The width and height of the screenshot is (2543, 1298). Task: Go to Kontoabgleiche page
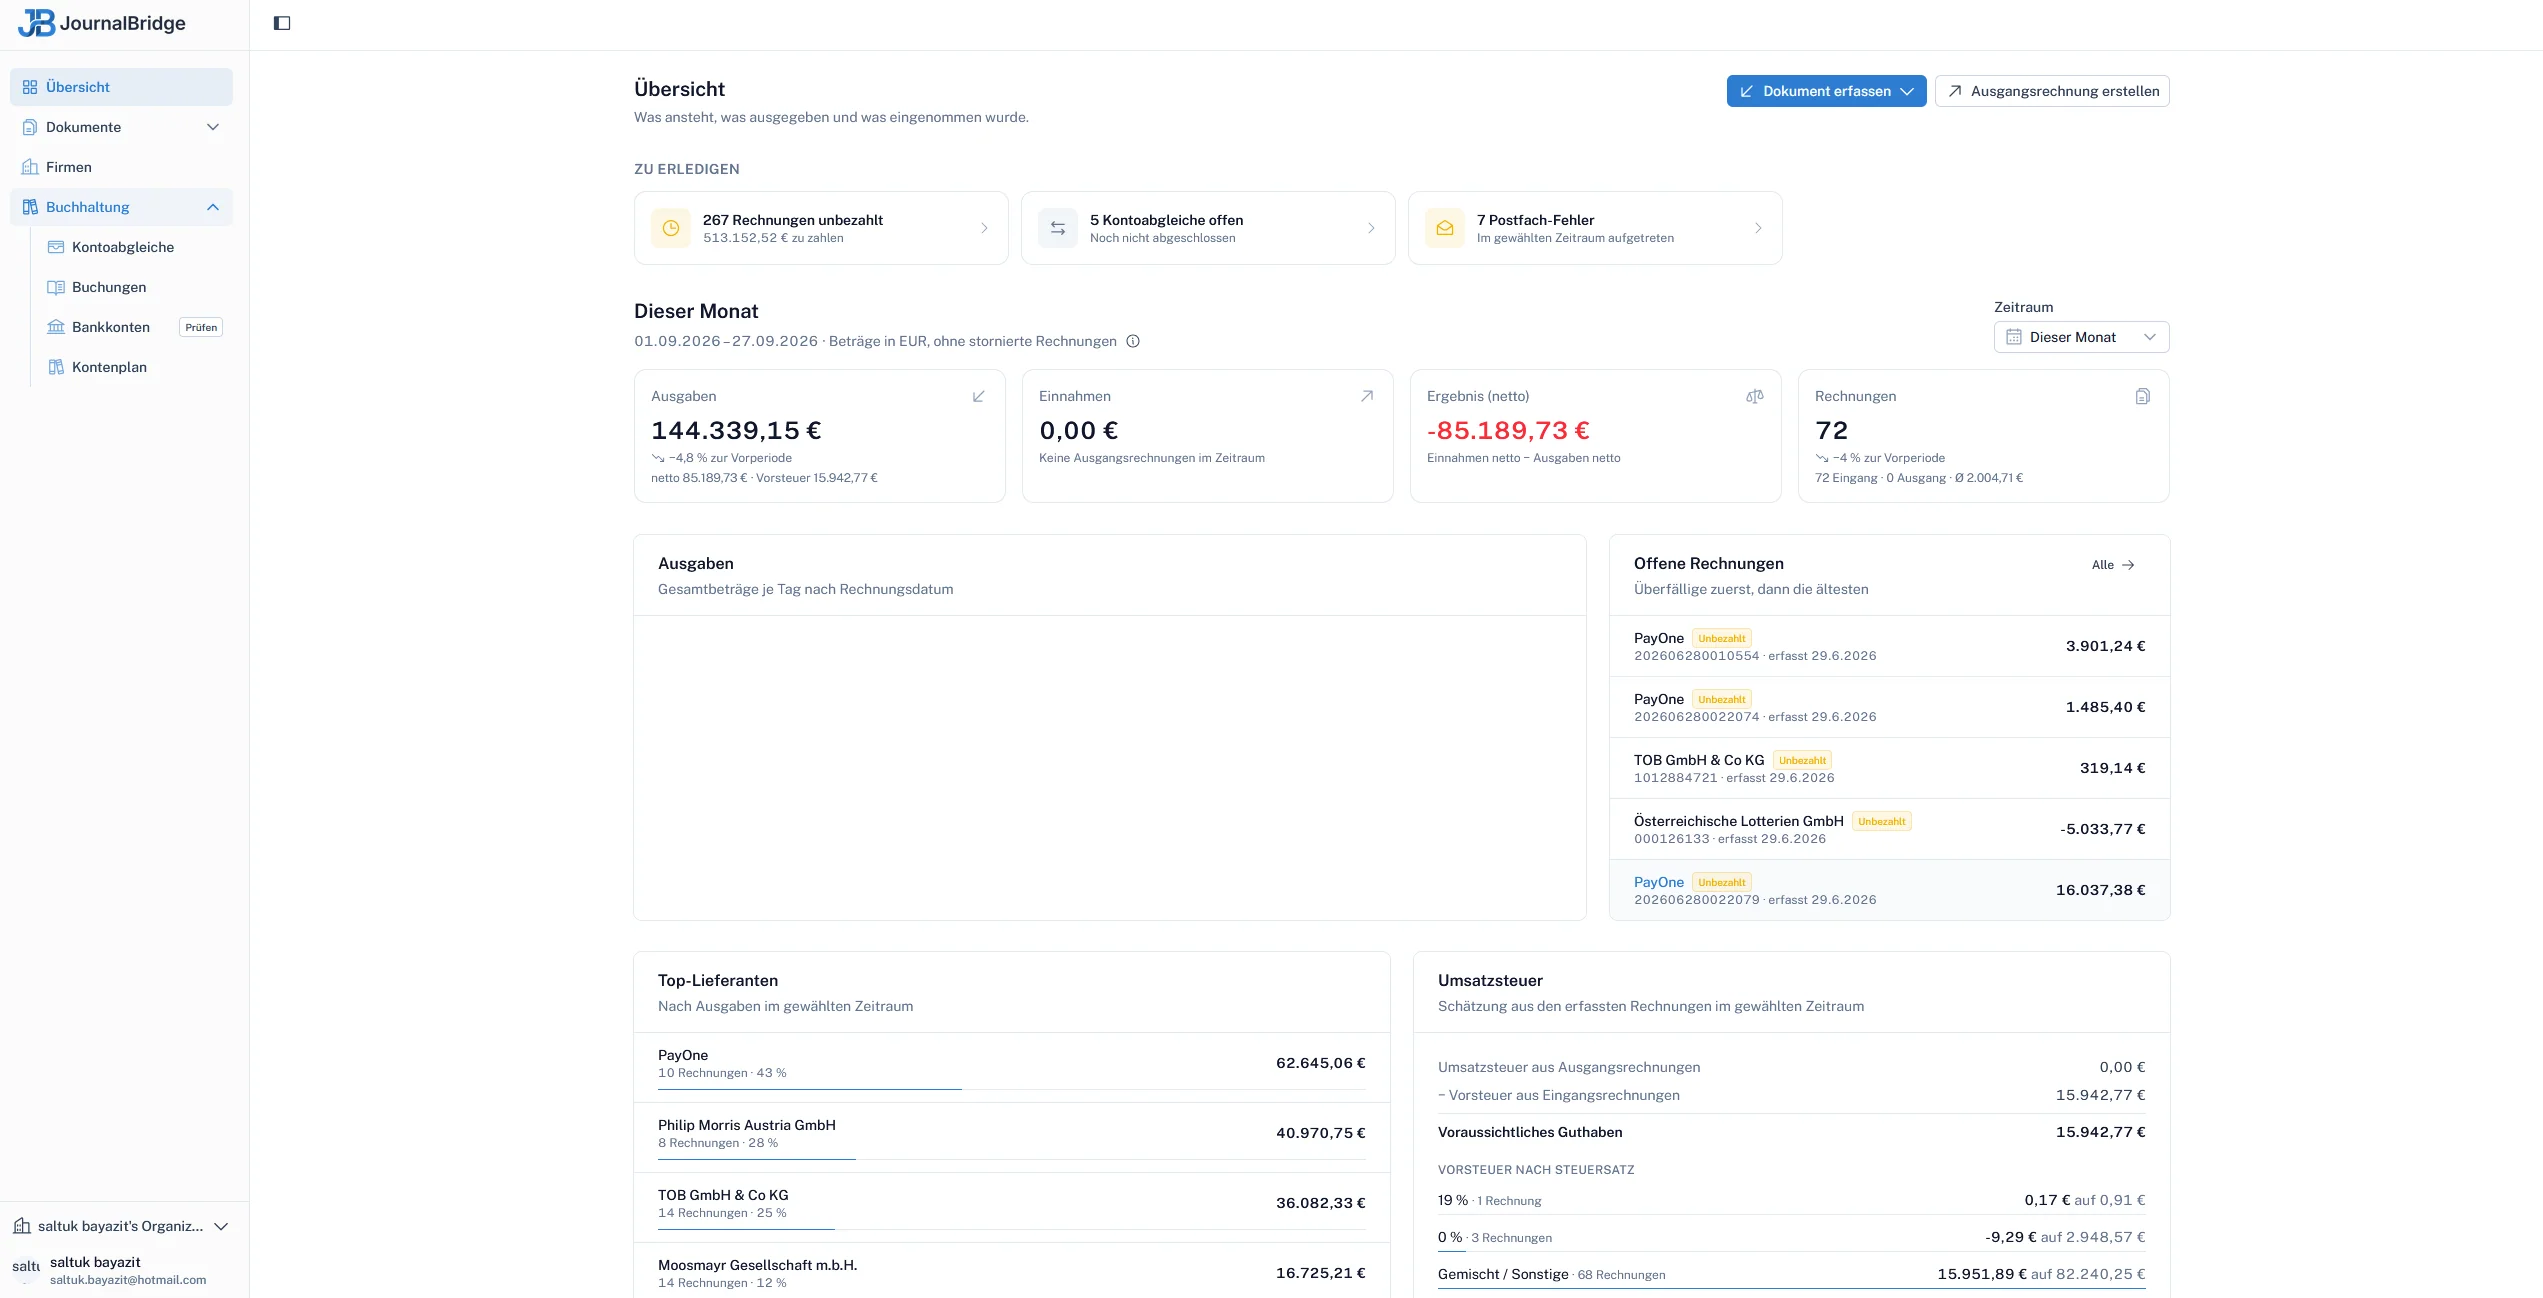(135, 247)
